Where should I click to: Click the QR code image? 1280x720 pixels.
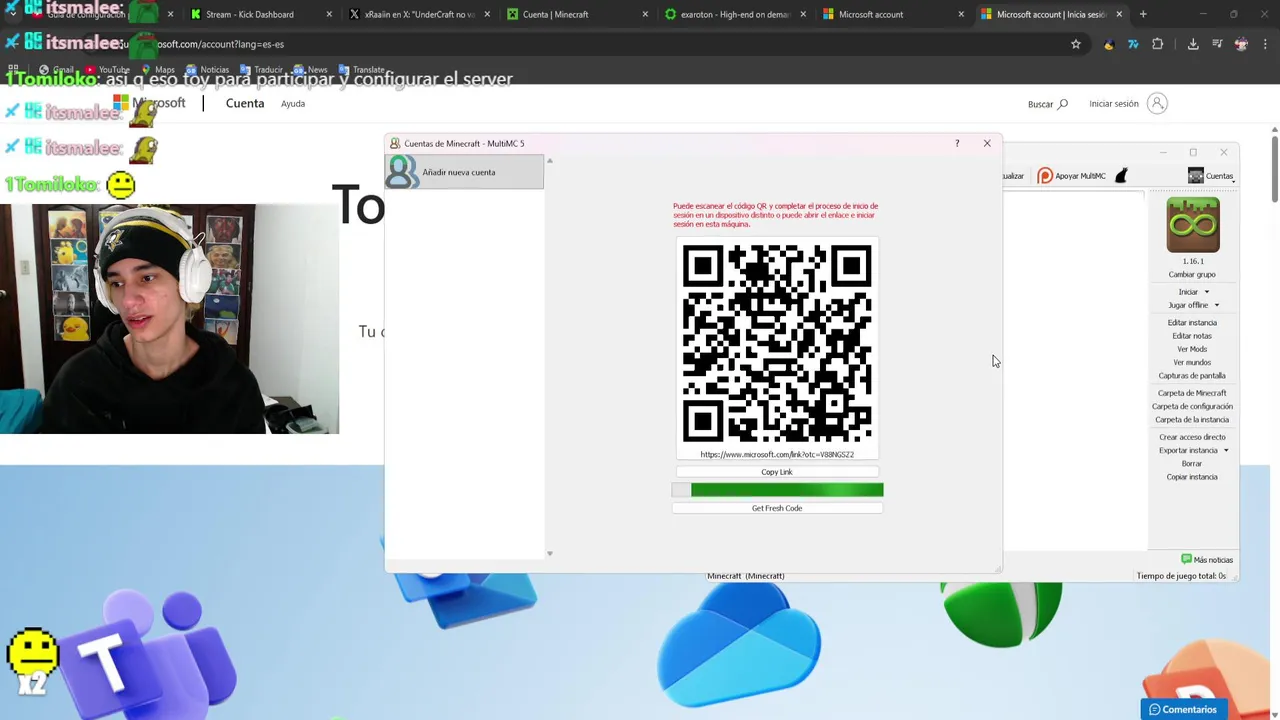tap(777, 343)
